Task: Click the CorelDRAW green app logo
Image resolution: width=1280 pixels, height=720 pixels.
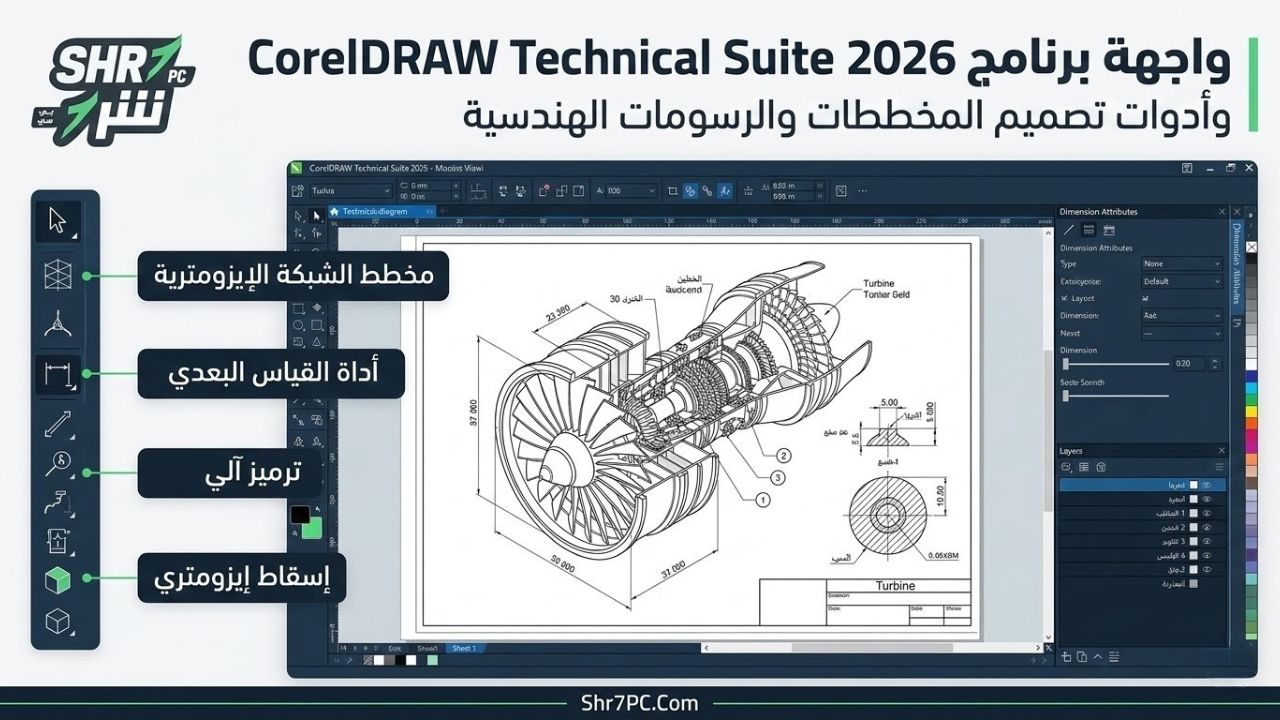Action: click(x=296, y=168)
